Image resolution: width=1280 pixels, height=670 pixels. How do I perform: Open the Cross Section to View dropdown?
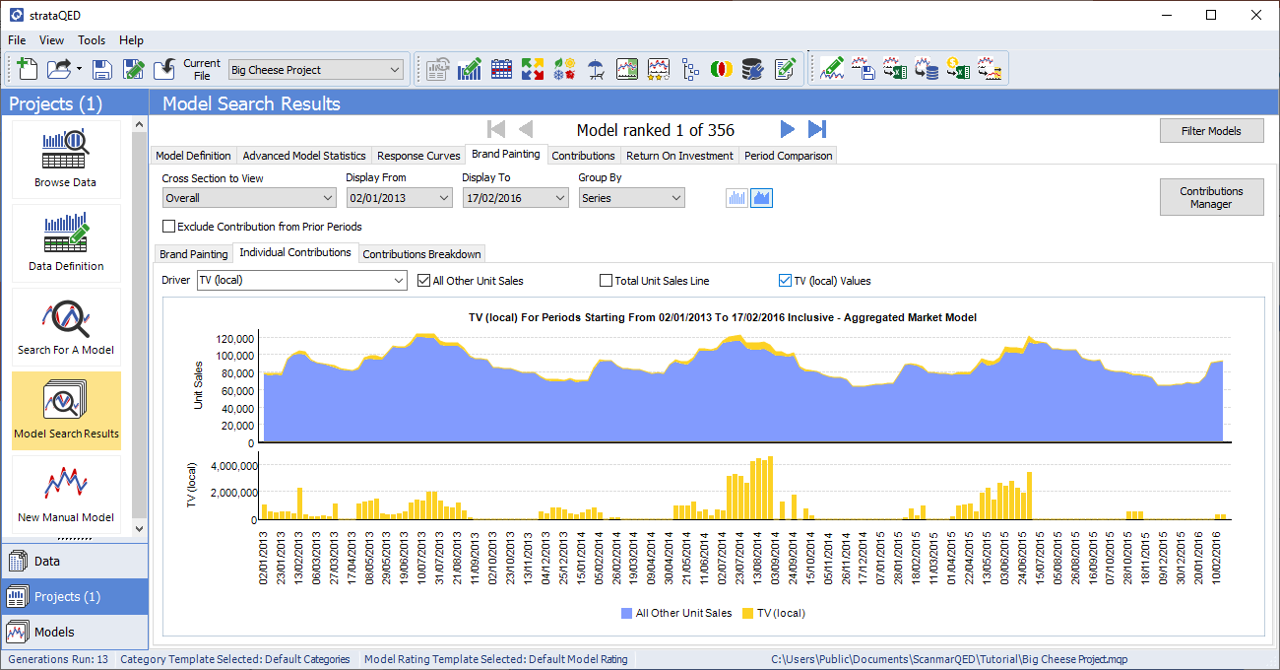tap(249, 198)
